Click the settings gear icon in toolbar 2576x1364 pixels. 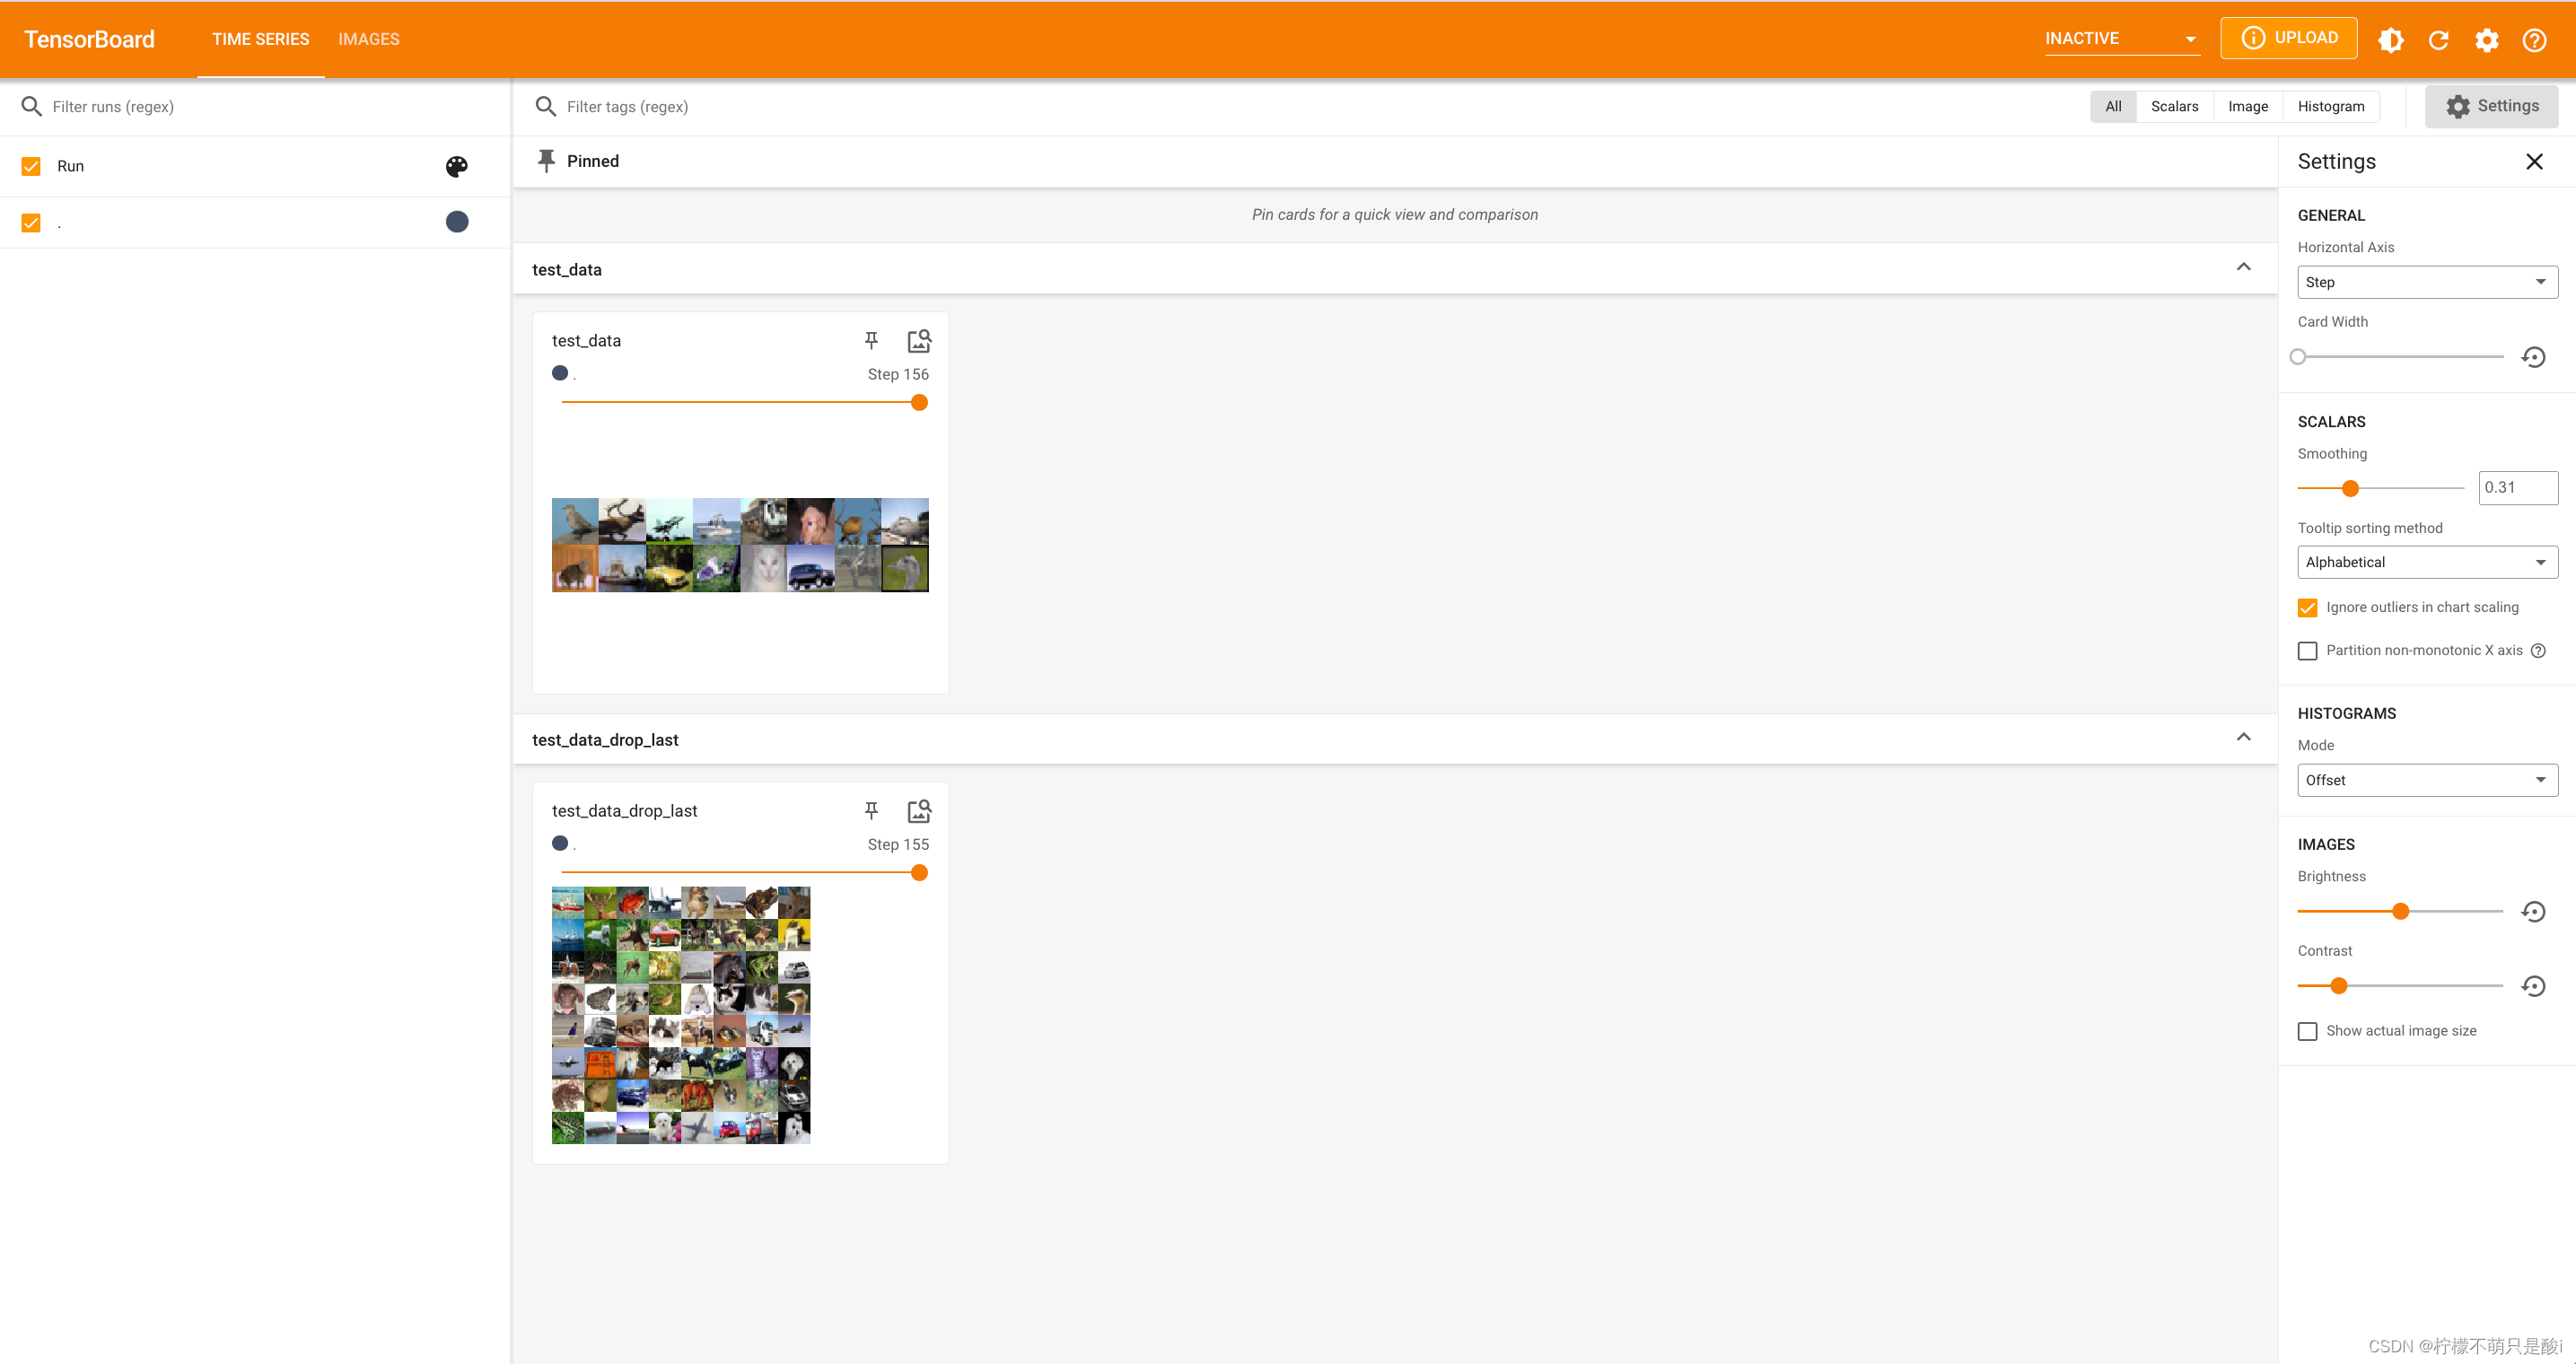coord(2485,39)
